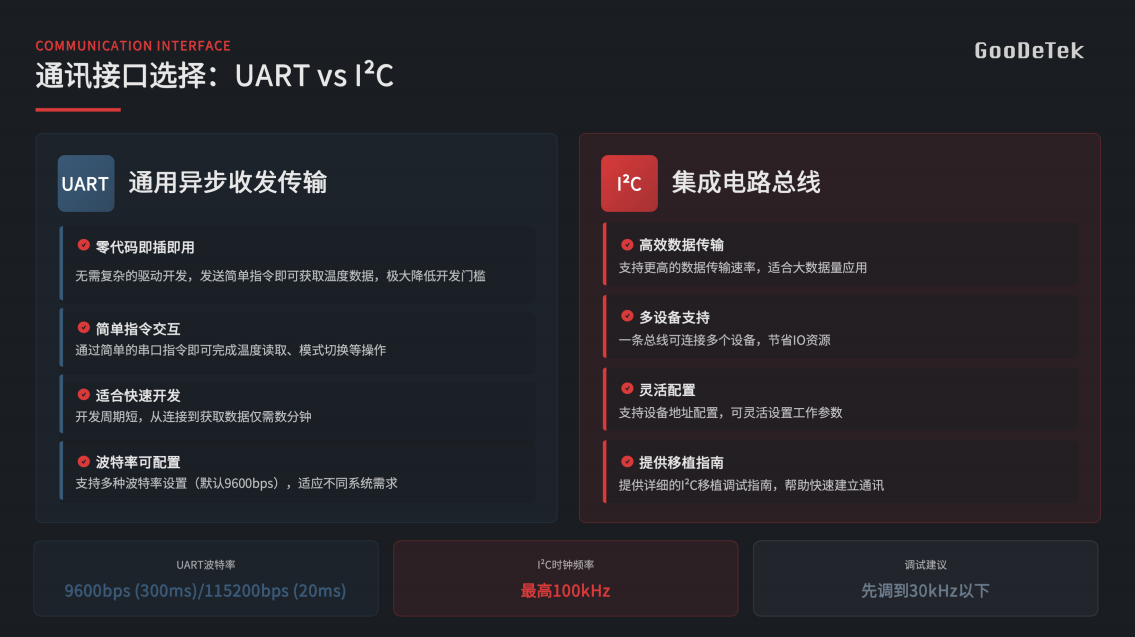Click the check icon beside 灵活配置

coord(628,389)
